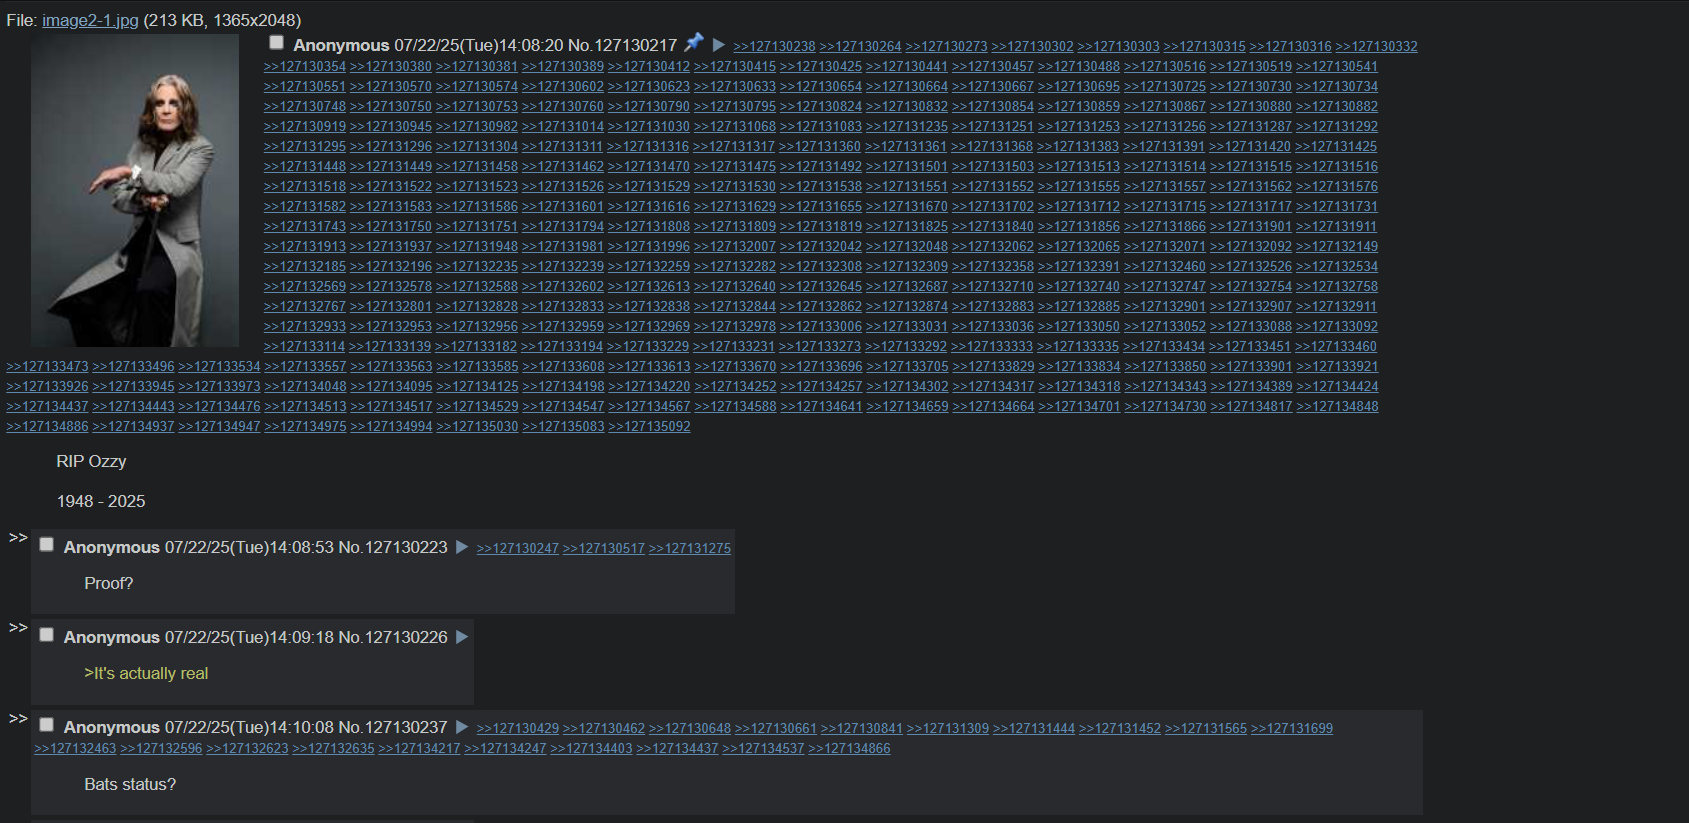The image size is (1689, 823).
Task: Open the image2-1.jpg file link
Action: coord(90,20)
